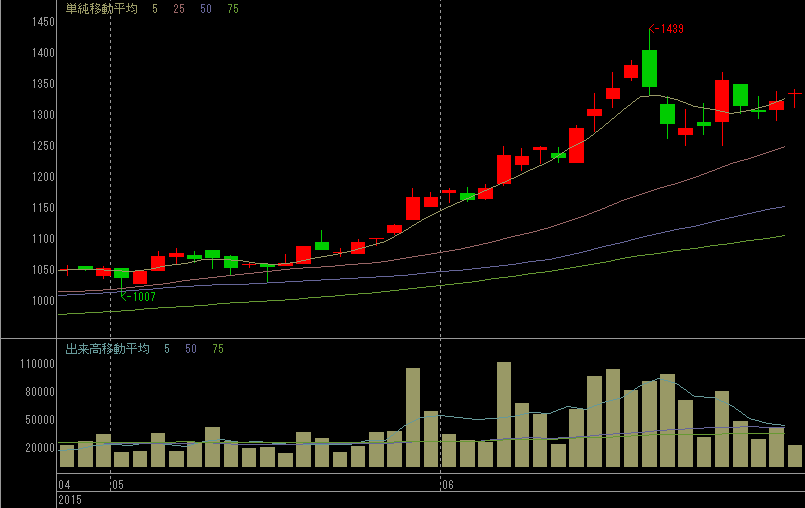Click the 50000 volume axis label

coord(40,420)
